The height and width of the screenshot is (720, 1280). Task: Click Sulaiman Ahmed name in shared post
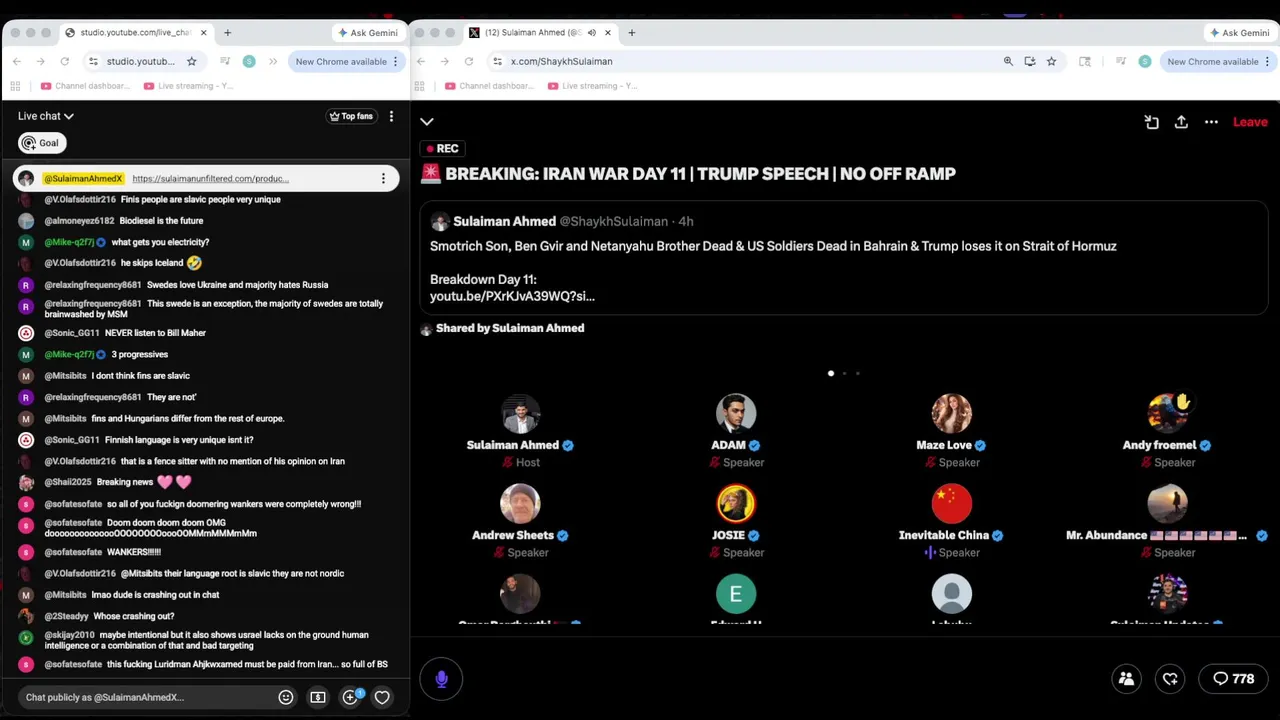(x=504, y=221)
